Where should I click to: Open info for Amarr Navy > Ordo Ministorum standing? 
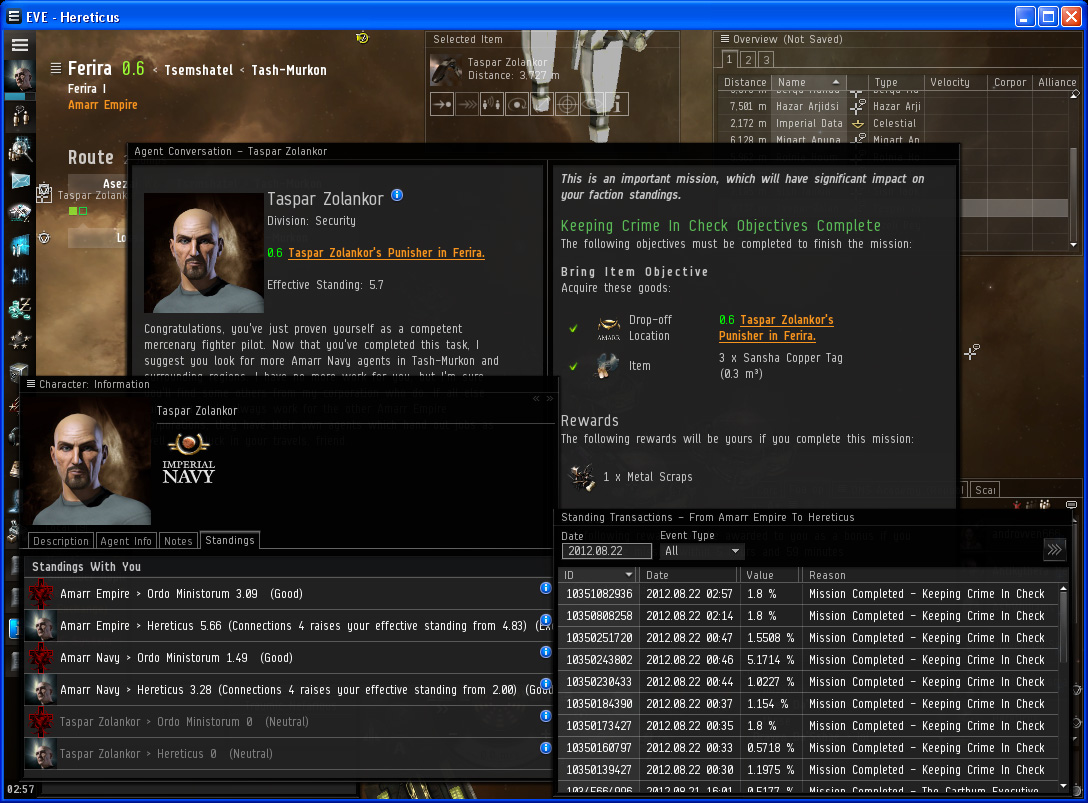(545, 652)
